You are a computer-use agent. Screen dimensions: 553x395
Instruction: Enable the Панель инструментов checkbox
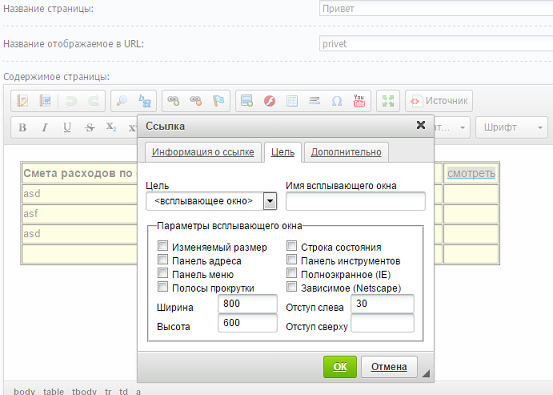coord(291,260)
